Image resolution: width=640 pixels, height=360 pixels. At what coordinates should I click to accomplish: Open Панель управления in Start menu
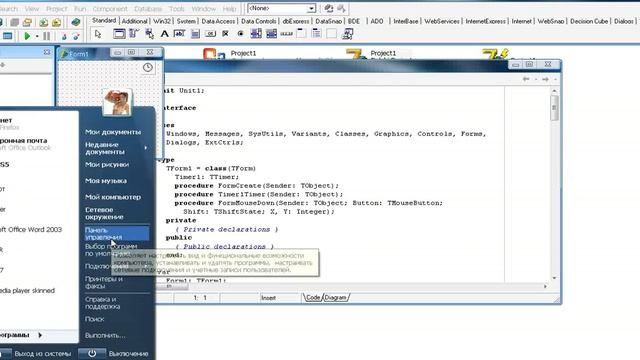pyautogui.click(x=116, y=233)
